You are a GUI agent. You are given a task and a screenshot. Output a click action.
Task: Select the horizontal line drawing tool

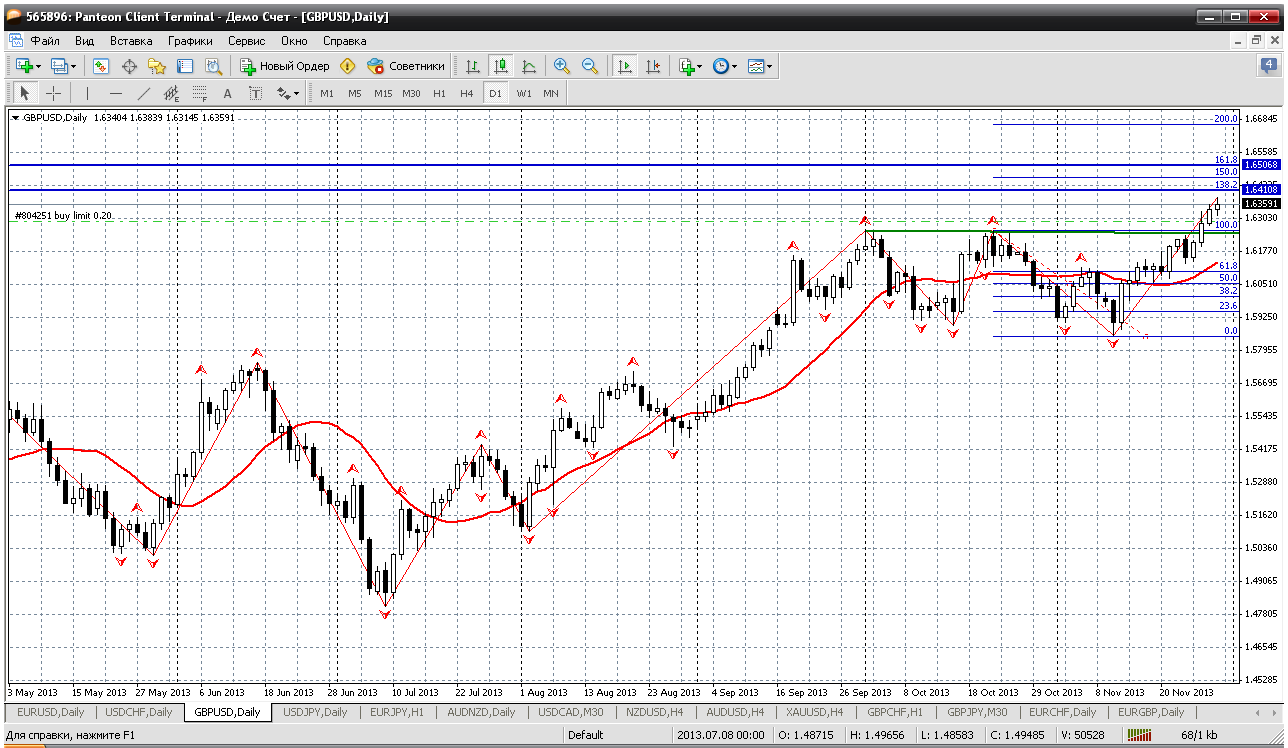[x=116, y=93]
